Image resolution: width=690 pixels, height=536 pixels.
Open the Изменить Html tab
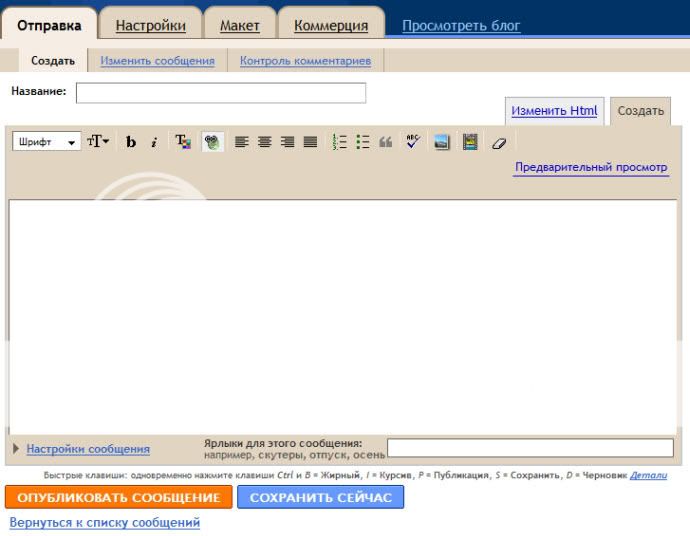[553, 111]
